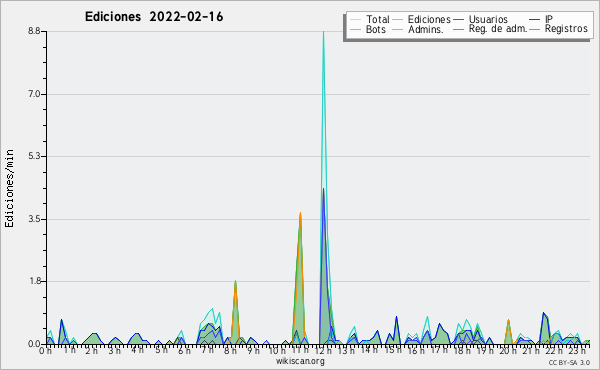600x370 pixels.
Task: Click the tall Total peak at 12 h
Action: [x=323, y=32]
